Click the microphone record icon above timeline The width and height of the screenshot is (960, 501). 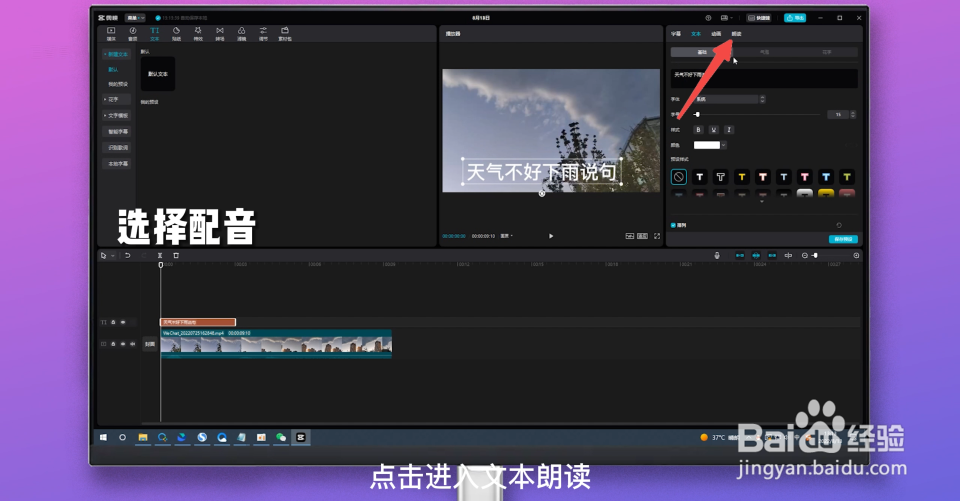pos(717,255)
